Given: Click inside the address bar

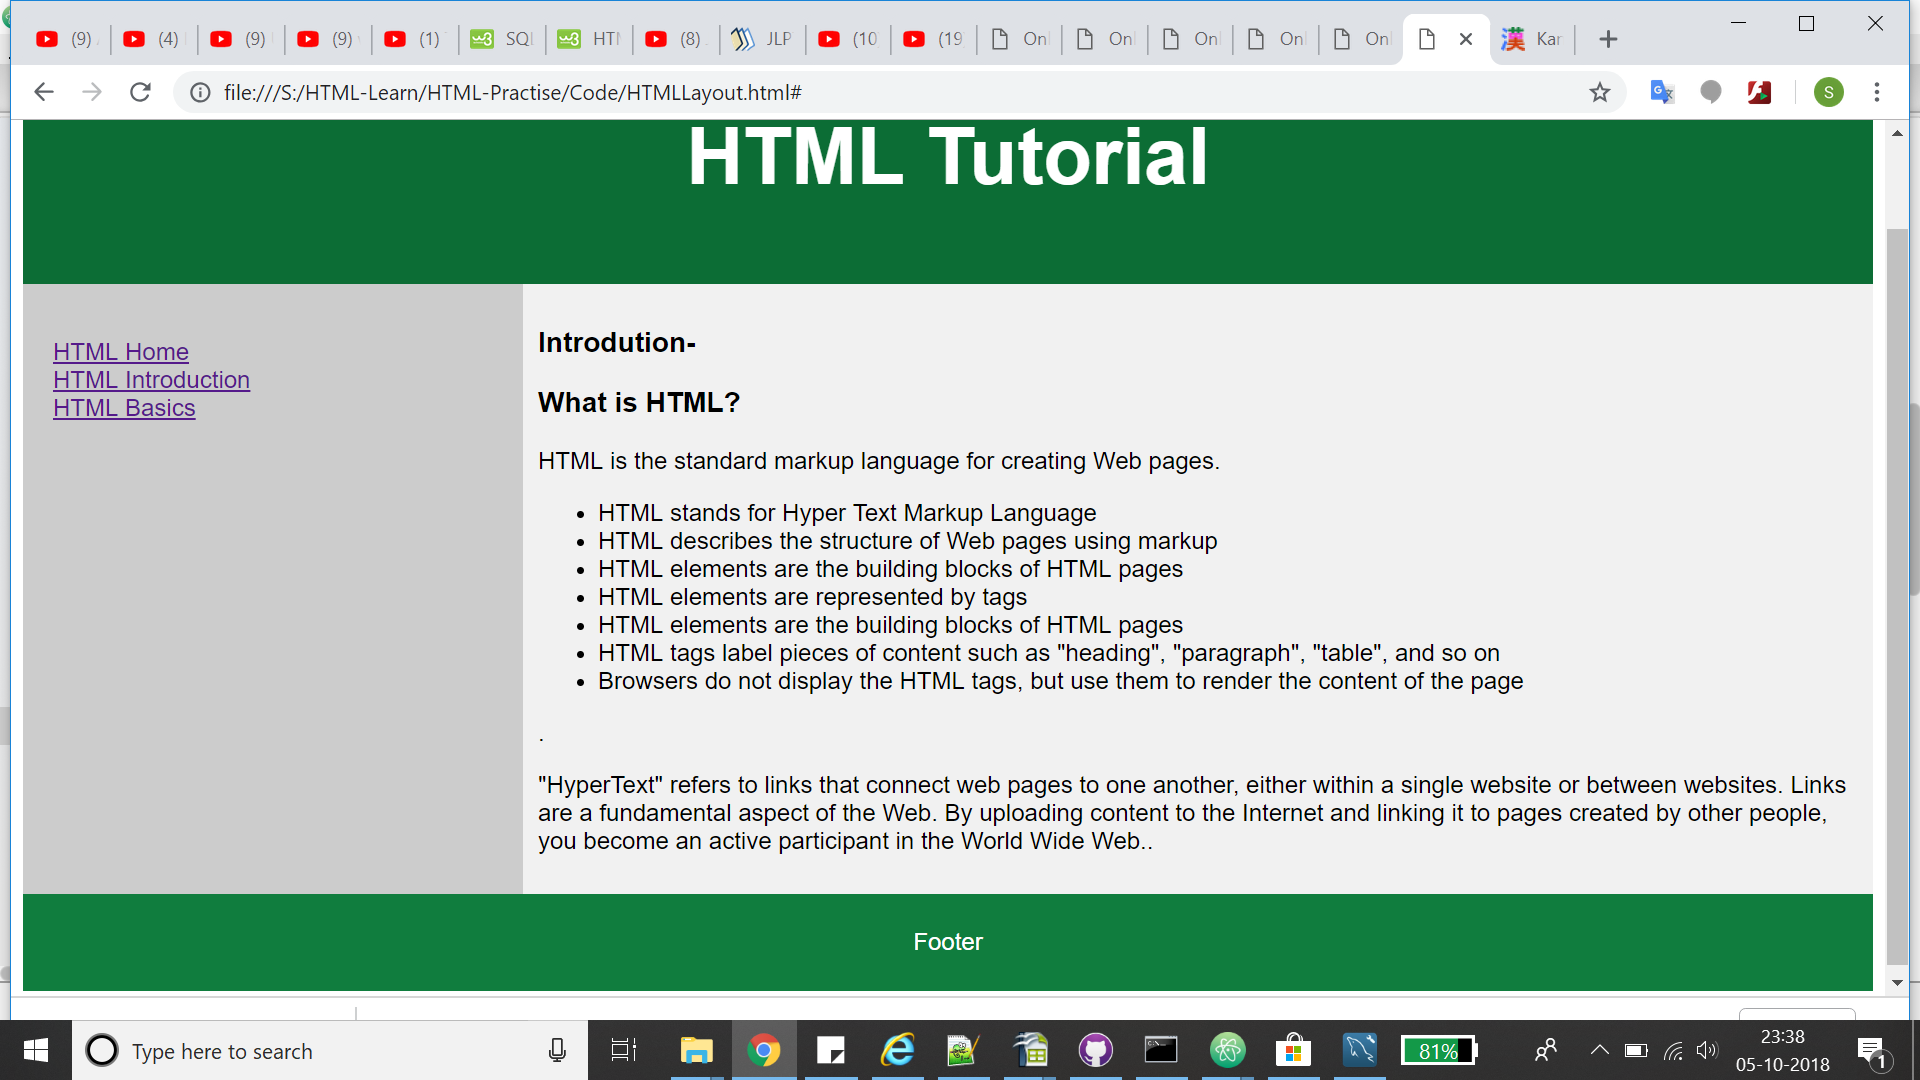Looking at the screenshot, I should [700, 92].
